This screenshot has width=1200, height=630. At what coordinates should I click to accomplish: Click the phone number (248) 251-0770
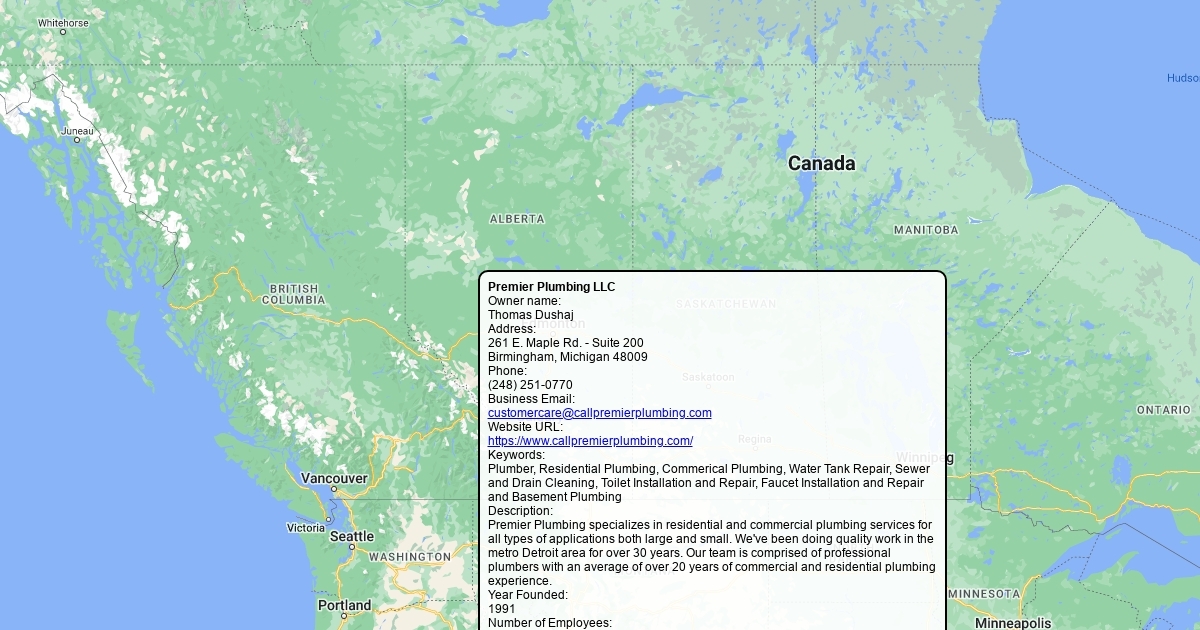tap(530, 385)
